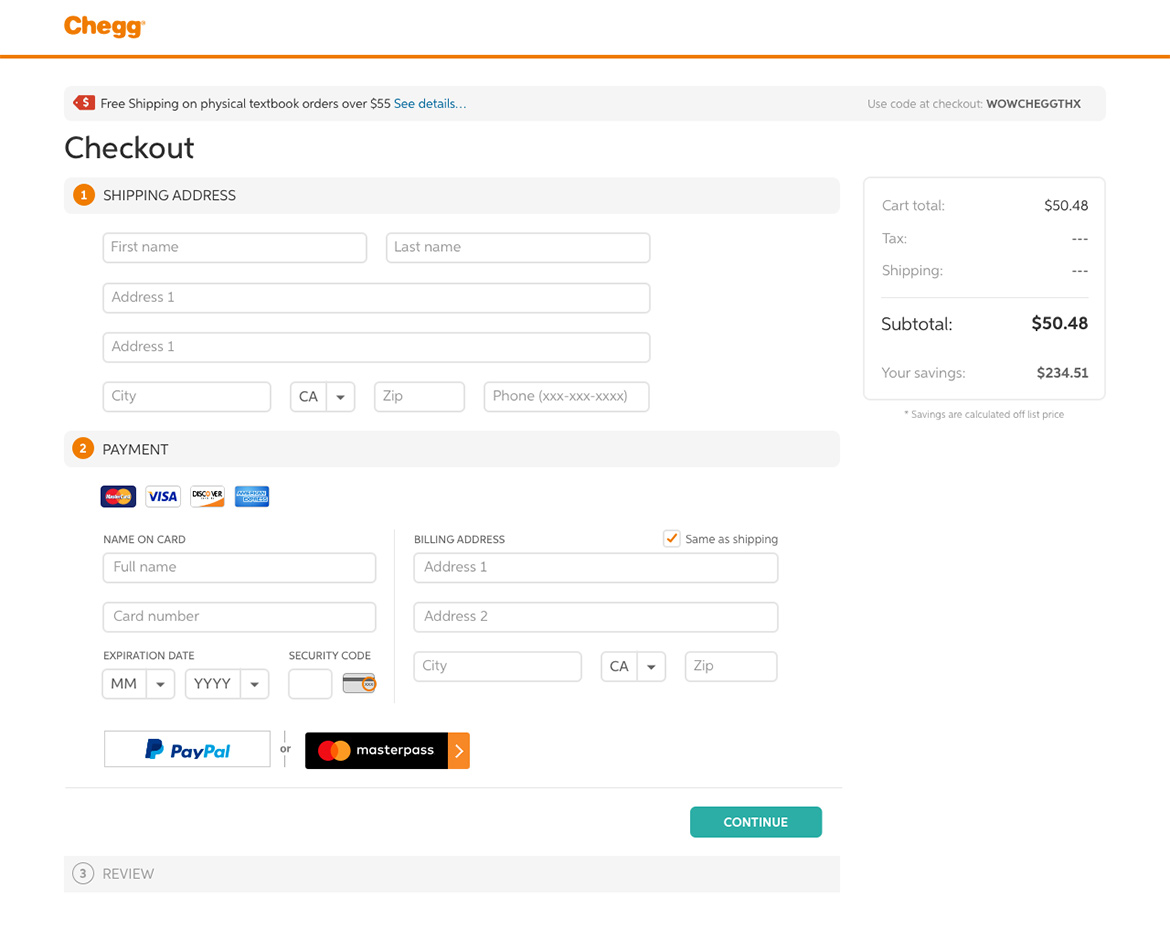Click step 2 orange circle badge
The height and width of the screenshot is (951, 1170).
83,448
